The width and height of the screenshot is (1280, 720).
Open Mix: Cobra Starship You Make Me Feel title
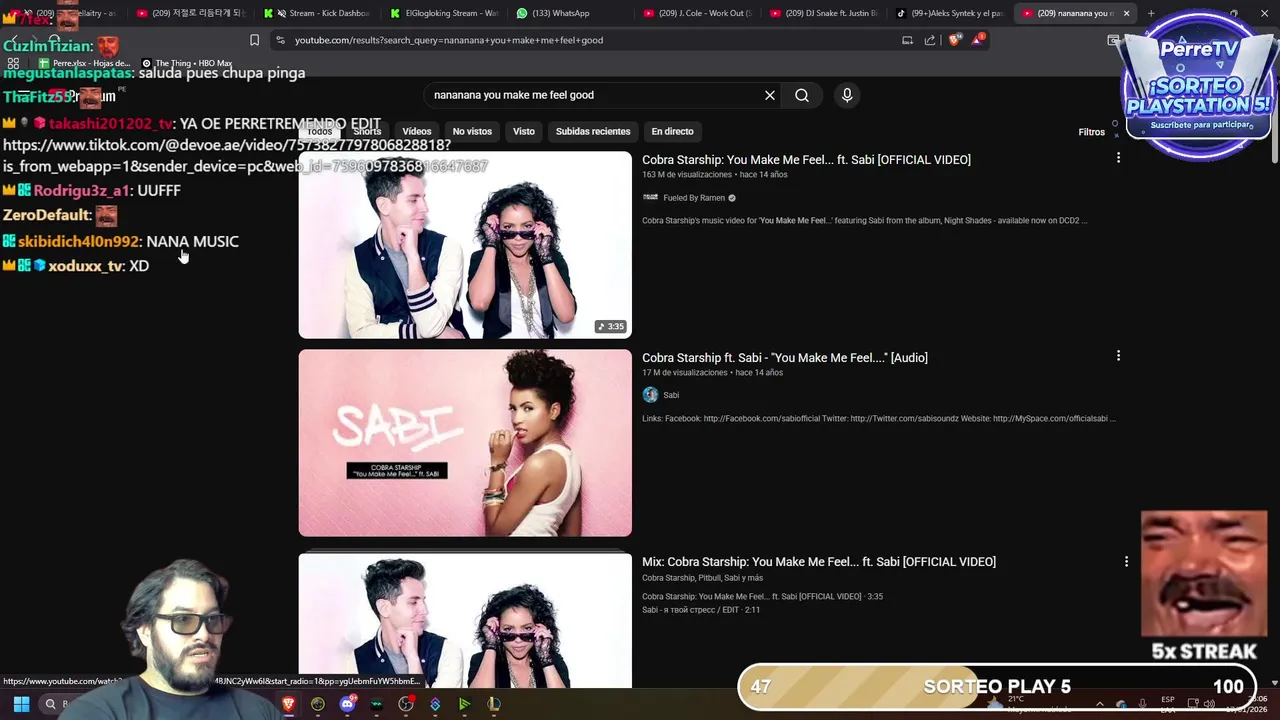[819, 562]
